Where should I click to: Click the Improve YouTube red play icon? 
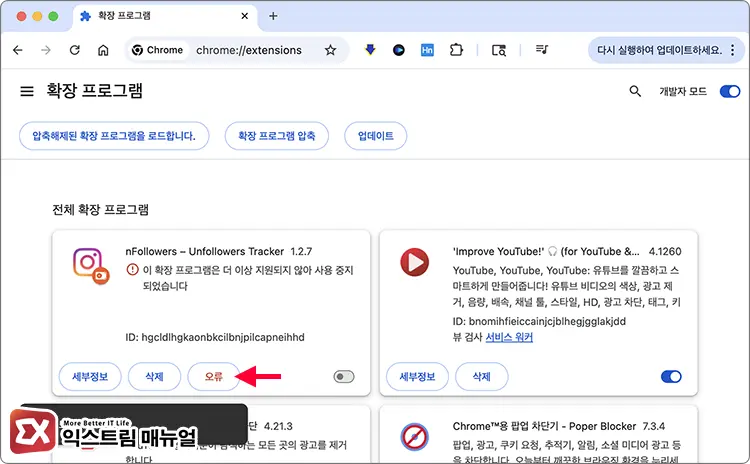[x=415, y=262]
